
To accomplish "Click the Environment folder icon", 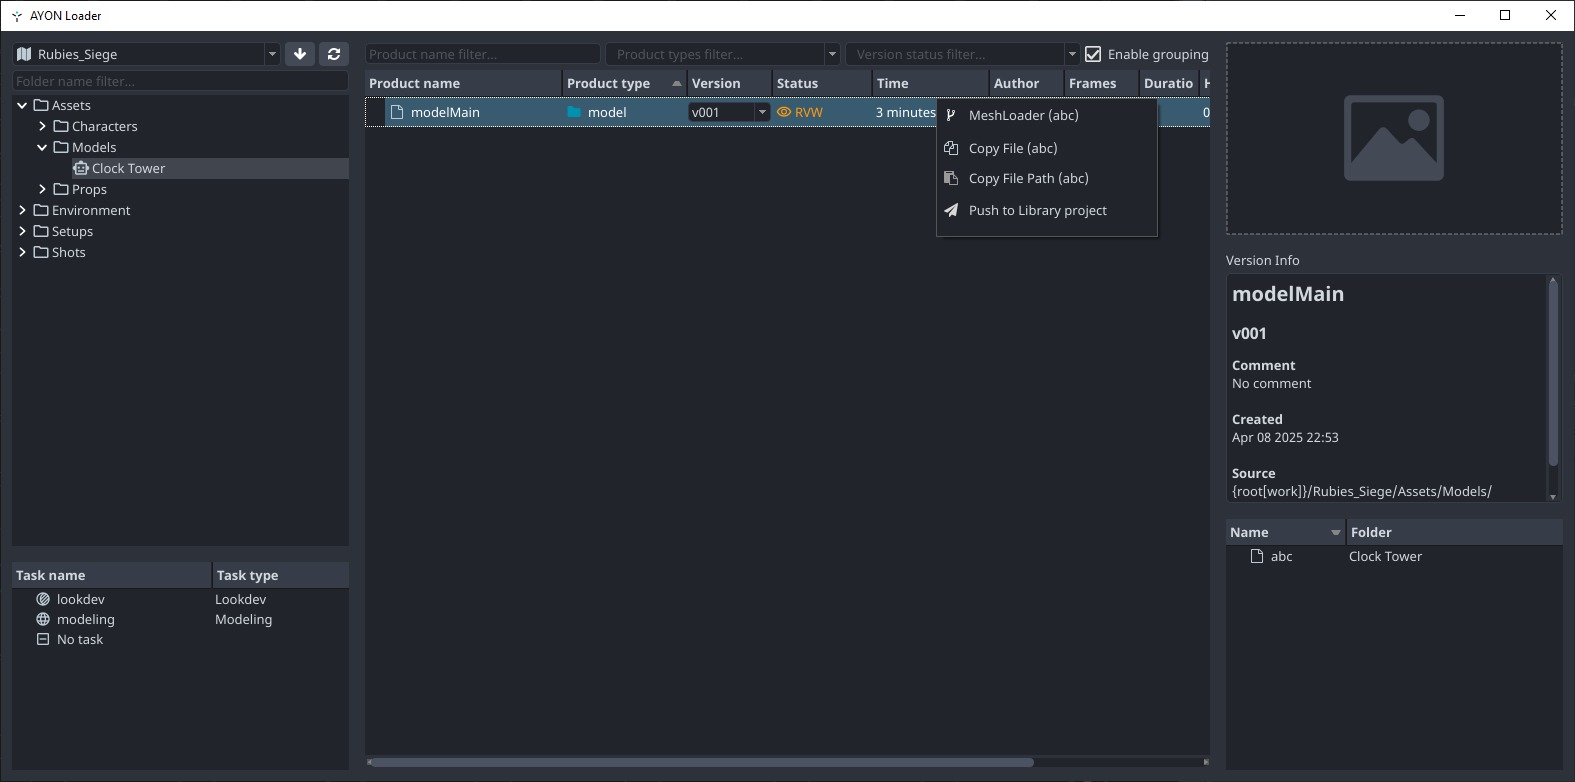I will point(41,210).
